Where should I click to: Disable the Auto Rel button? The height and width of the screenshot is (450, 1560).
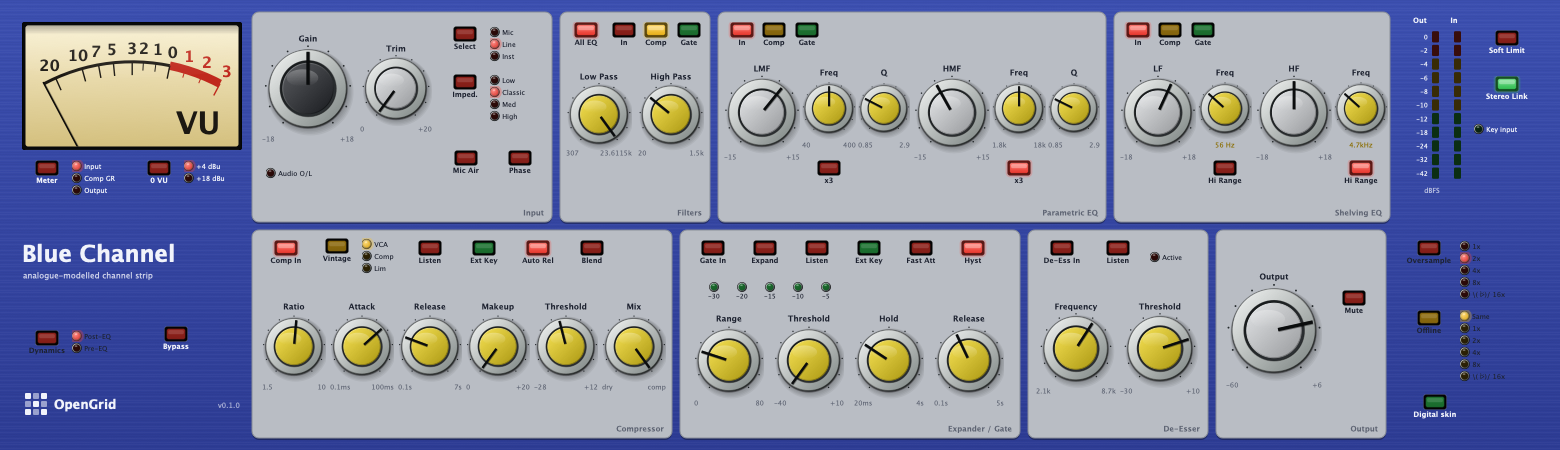538,248
